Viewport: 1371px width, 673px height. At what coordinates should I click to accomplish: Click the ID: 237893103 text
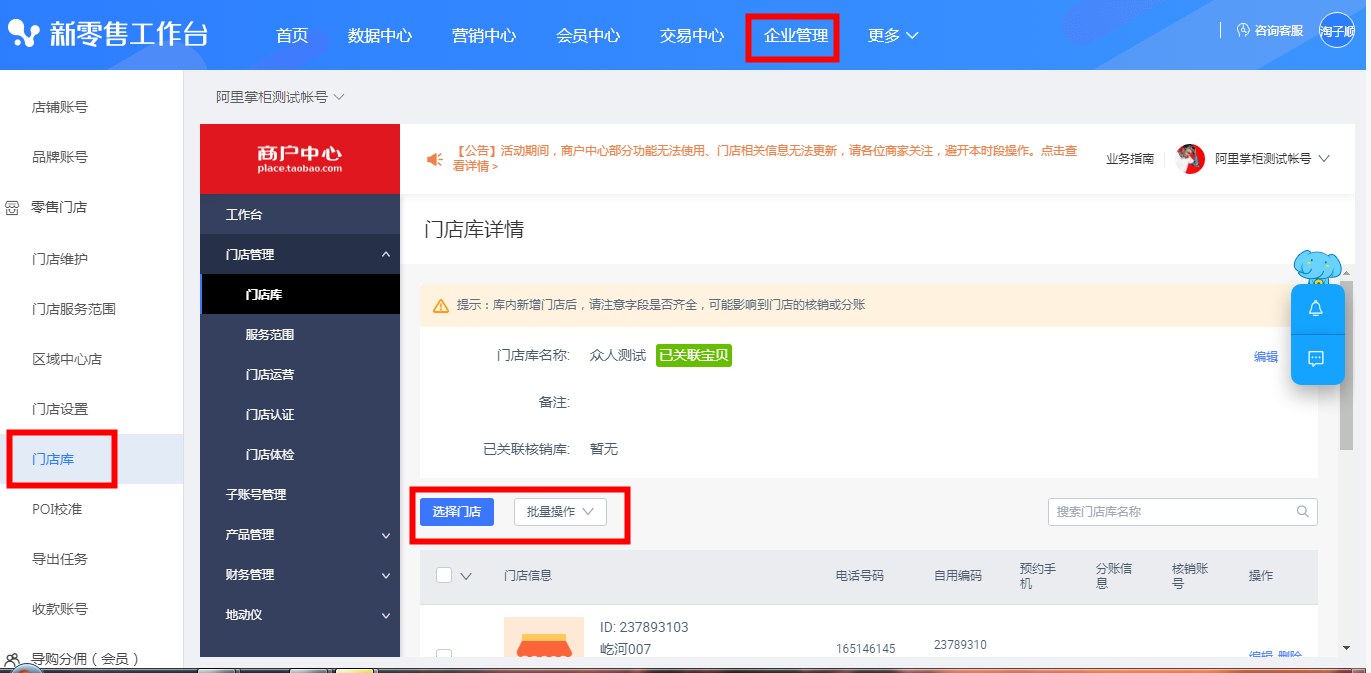click(644, 627)
